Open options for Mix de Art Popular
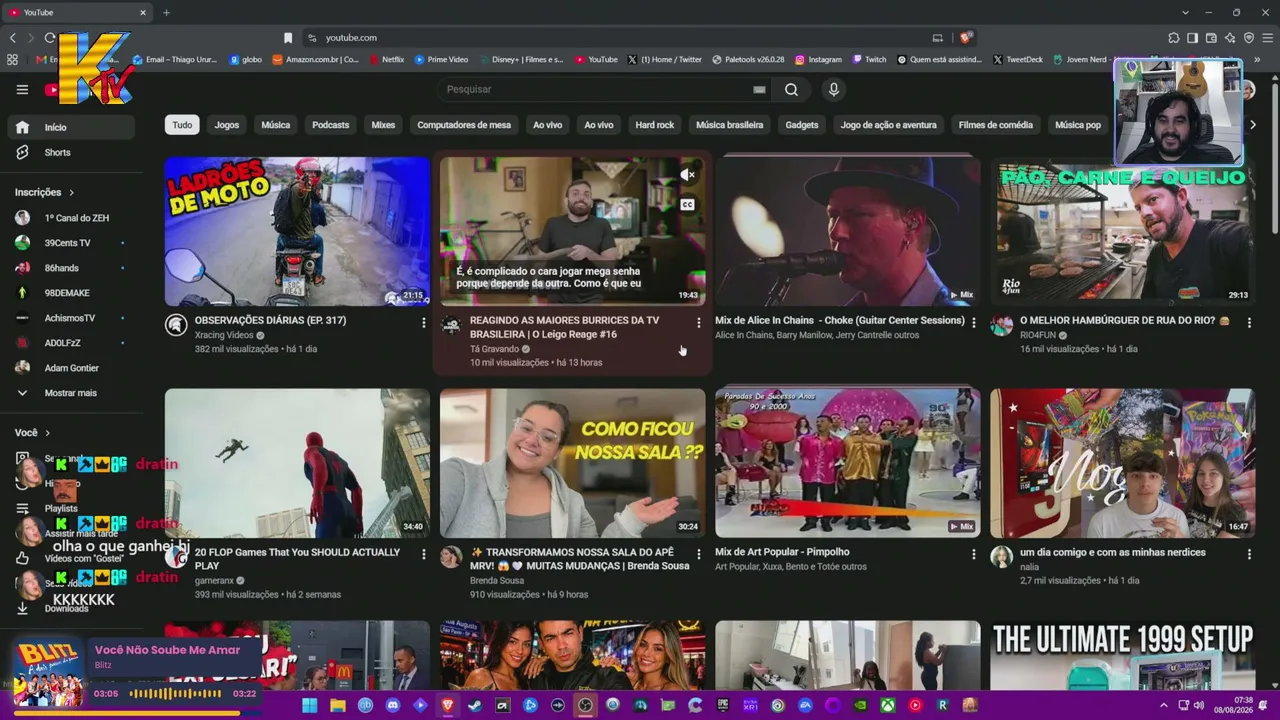 click(x=974, y=554)
